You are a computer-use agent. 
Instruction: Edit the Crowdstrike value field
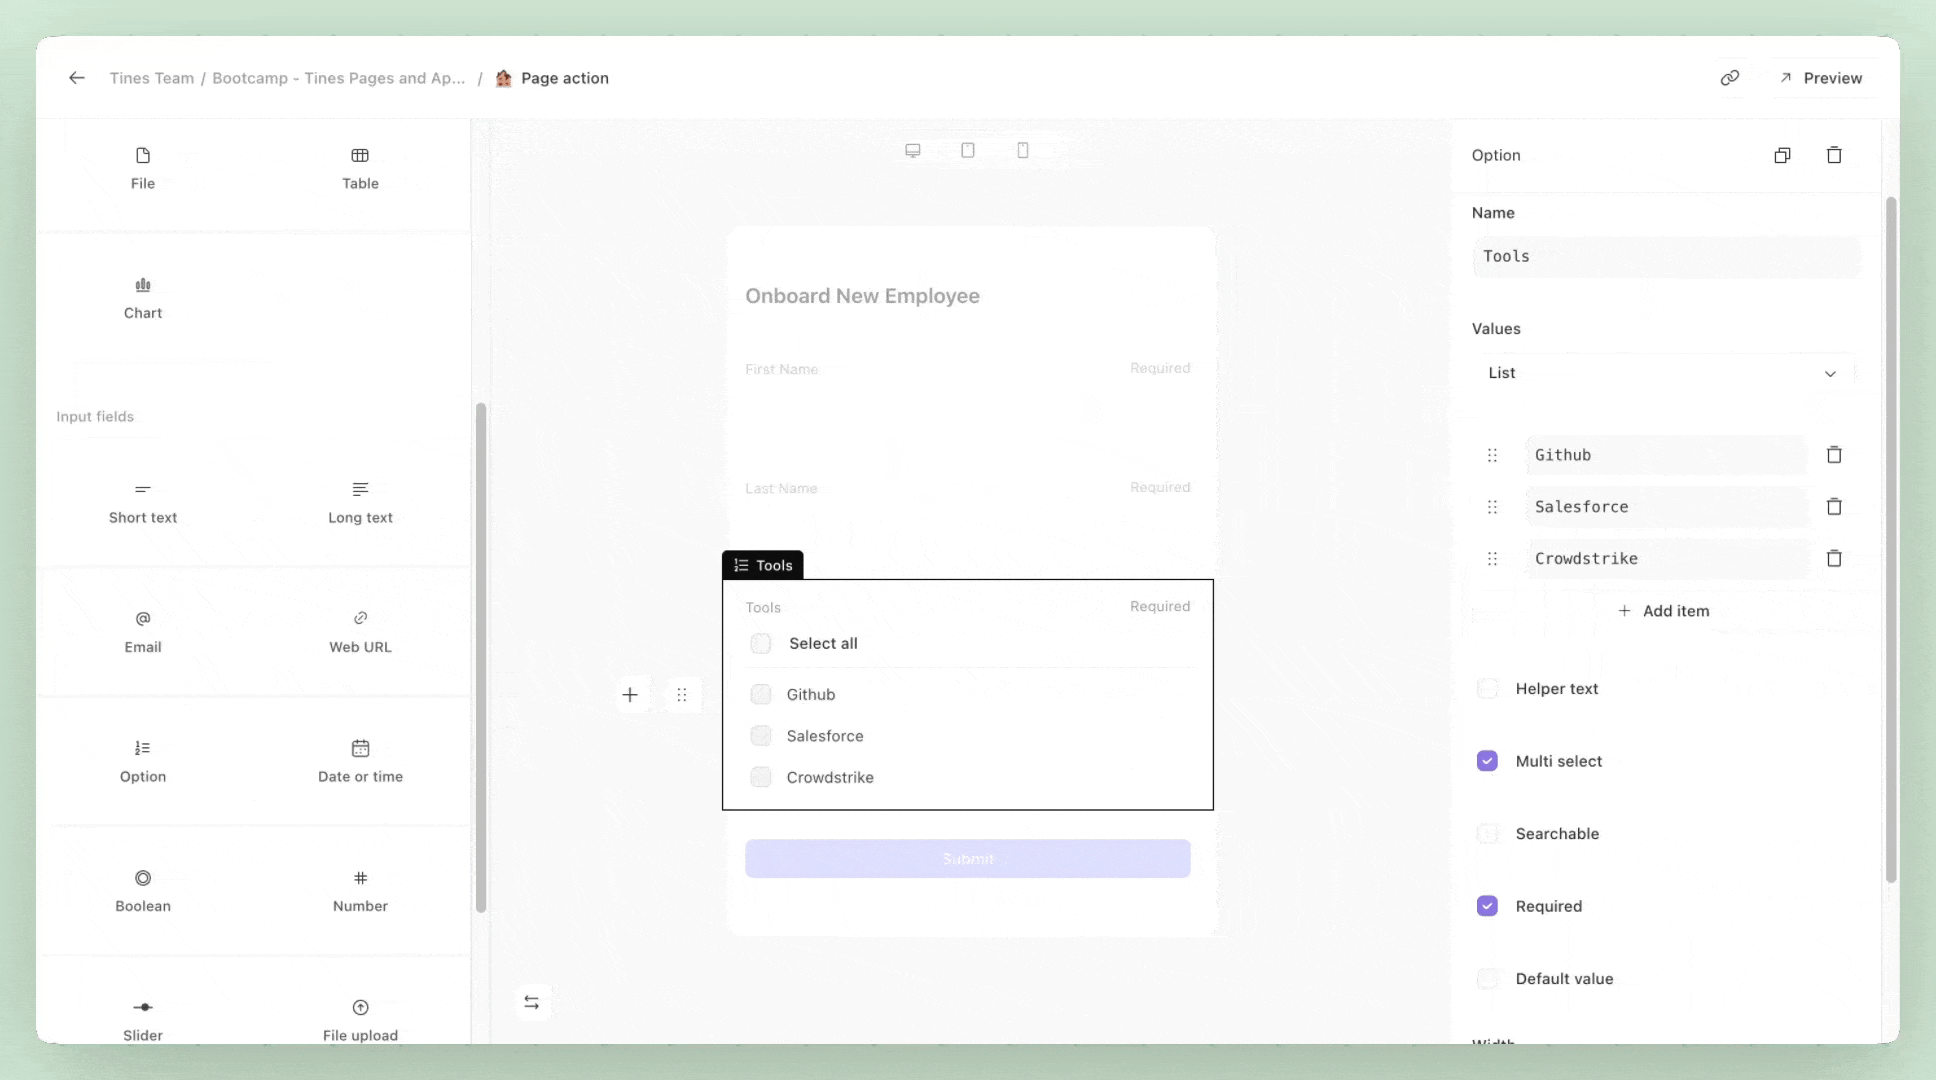pyautogui.click(x=1666, y=559)
